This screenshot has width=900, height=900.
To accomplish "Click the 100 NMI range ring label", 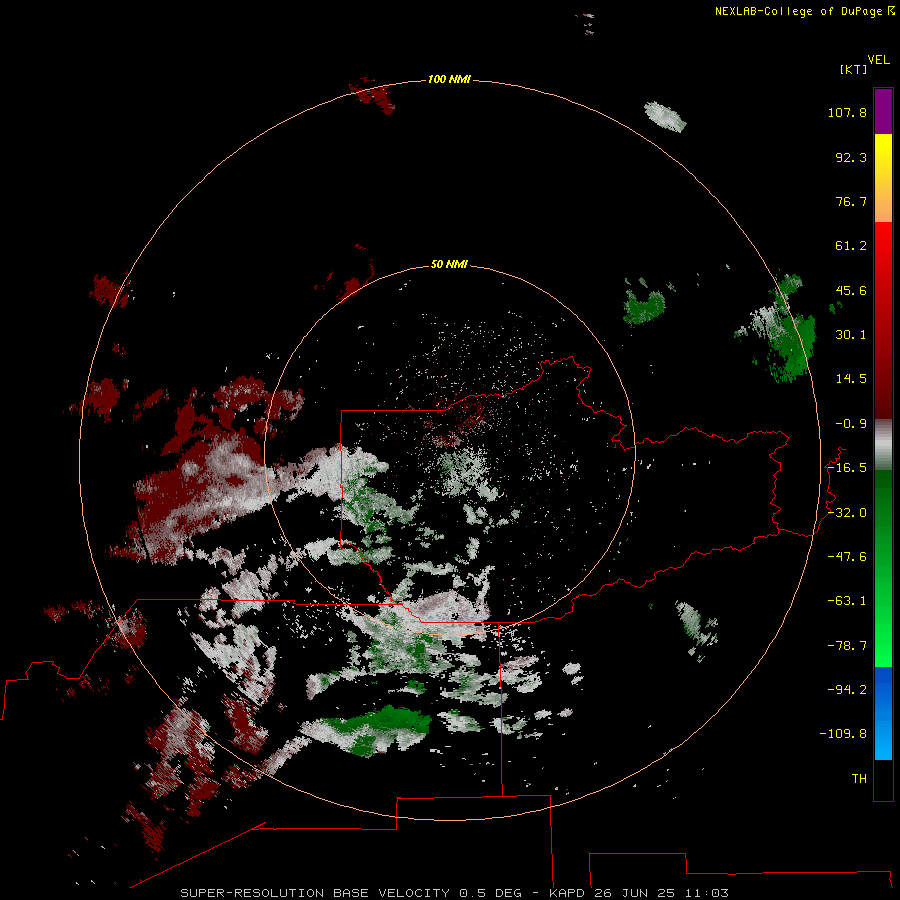I will (x=449, y=79).
